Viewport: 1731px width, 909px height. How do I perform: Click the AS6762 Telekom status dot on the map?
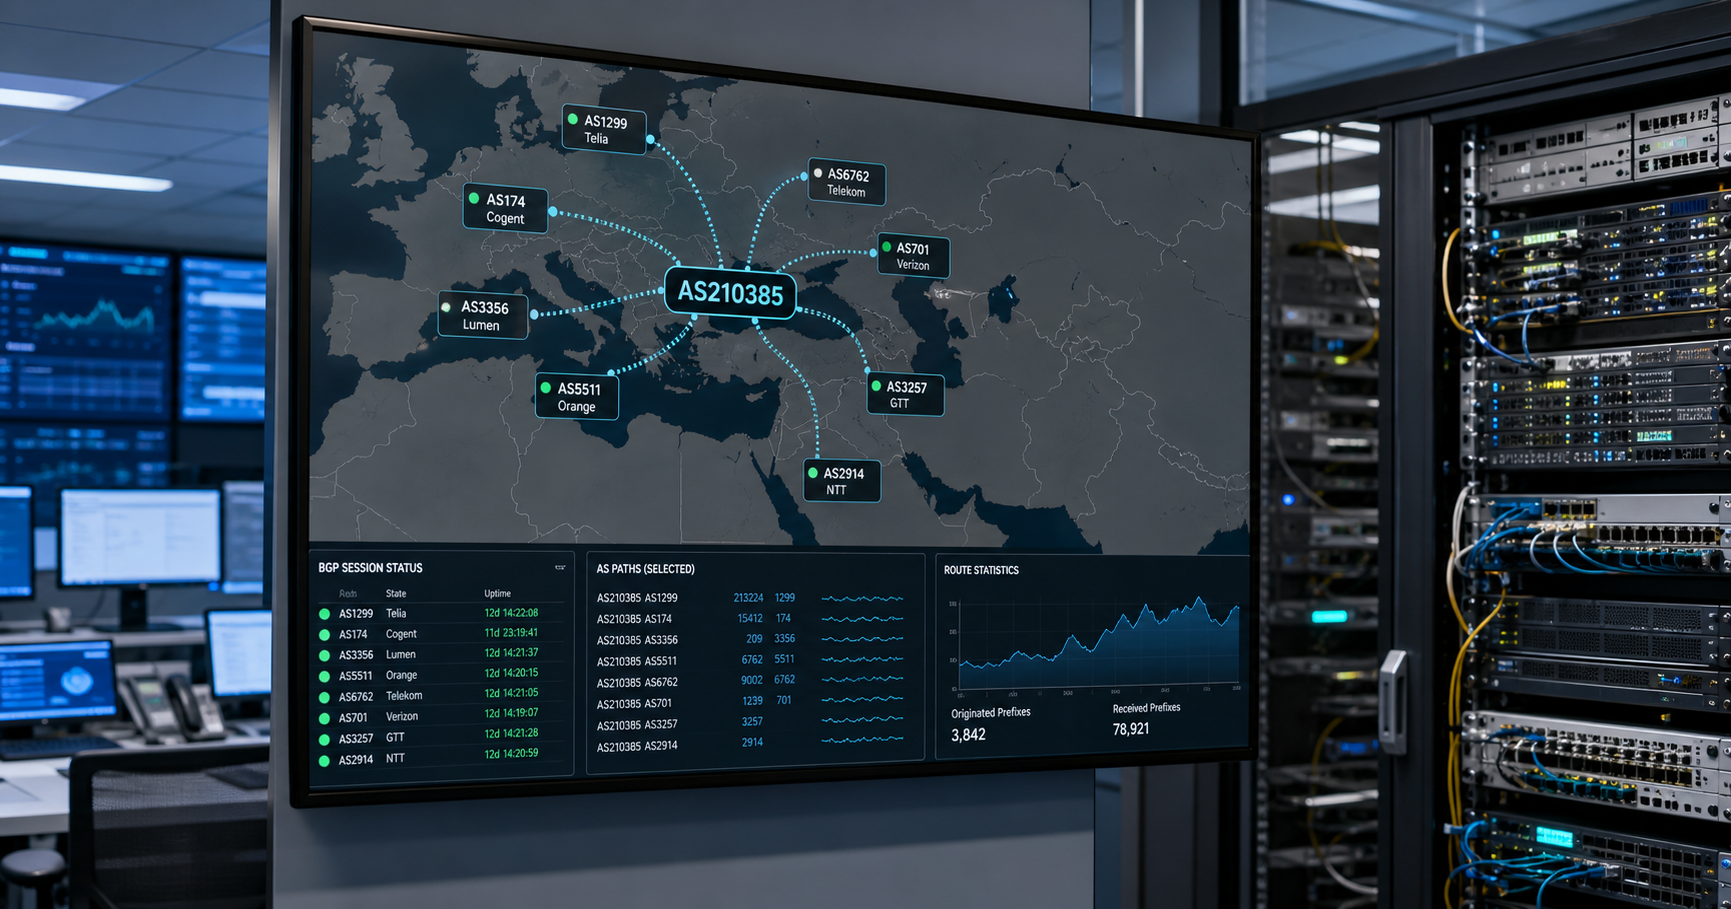[x=818, y=173]
